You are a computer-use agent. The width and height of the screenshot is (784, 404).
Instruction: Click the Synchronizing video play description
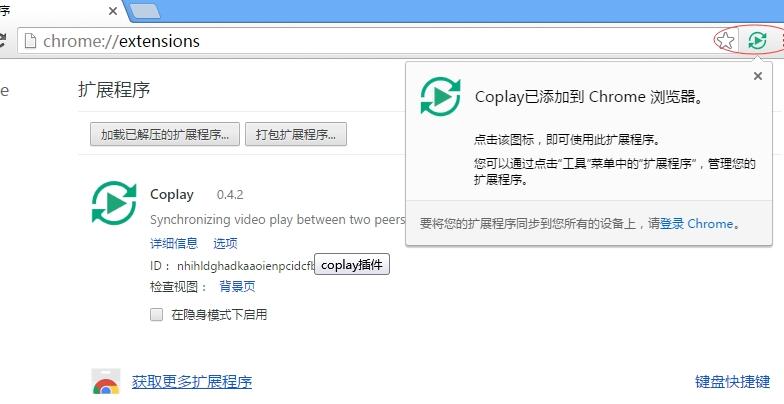[278, 220]
